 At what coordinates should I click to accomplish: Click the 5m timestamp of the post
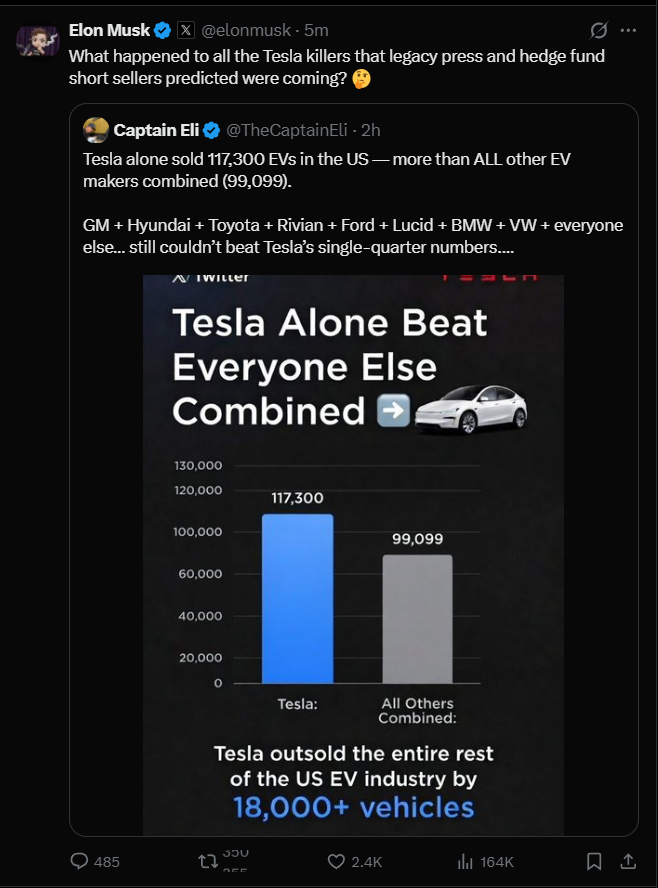(316, 30)
